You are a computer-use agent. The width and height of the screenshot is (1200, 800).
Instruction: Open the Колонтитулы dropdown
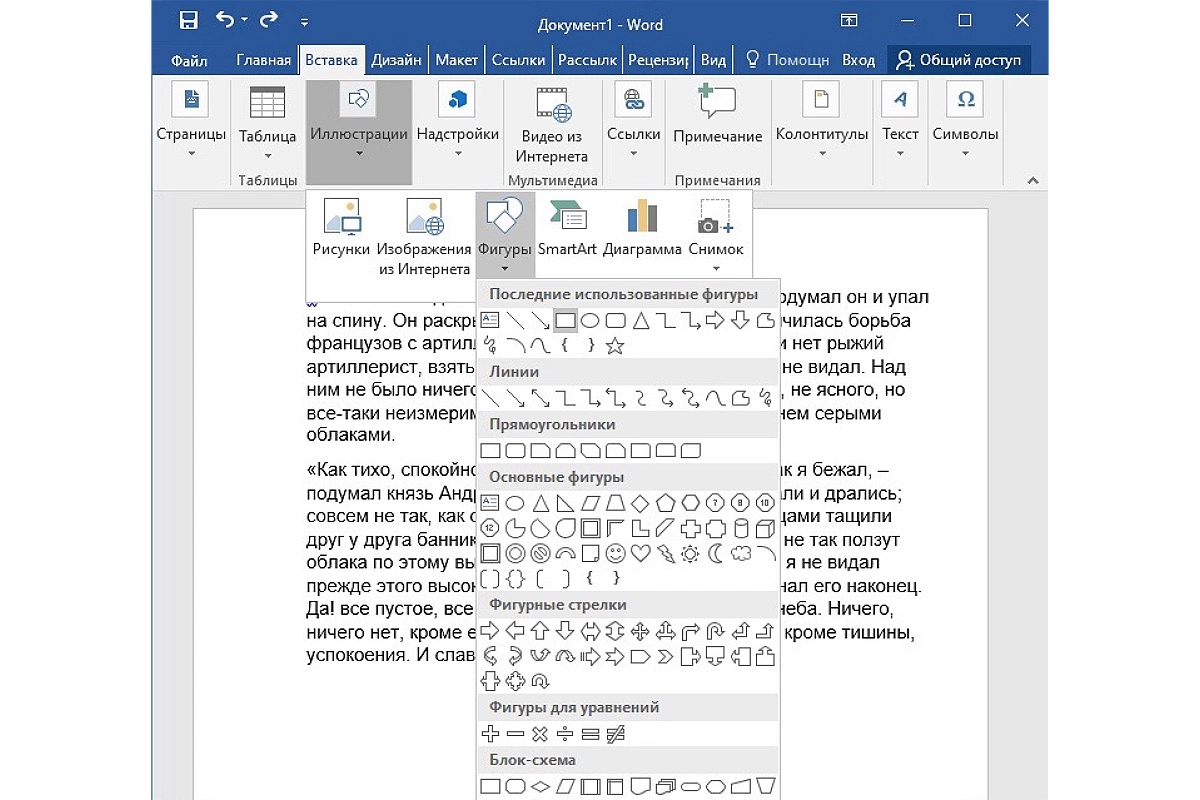click(822, 121)
